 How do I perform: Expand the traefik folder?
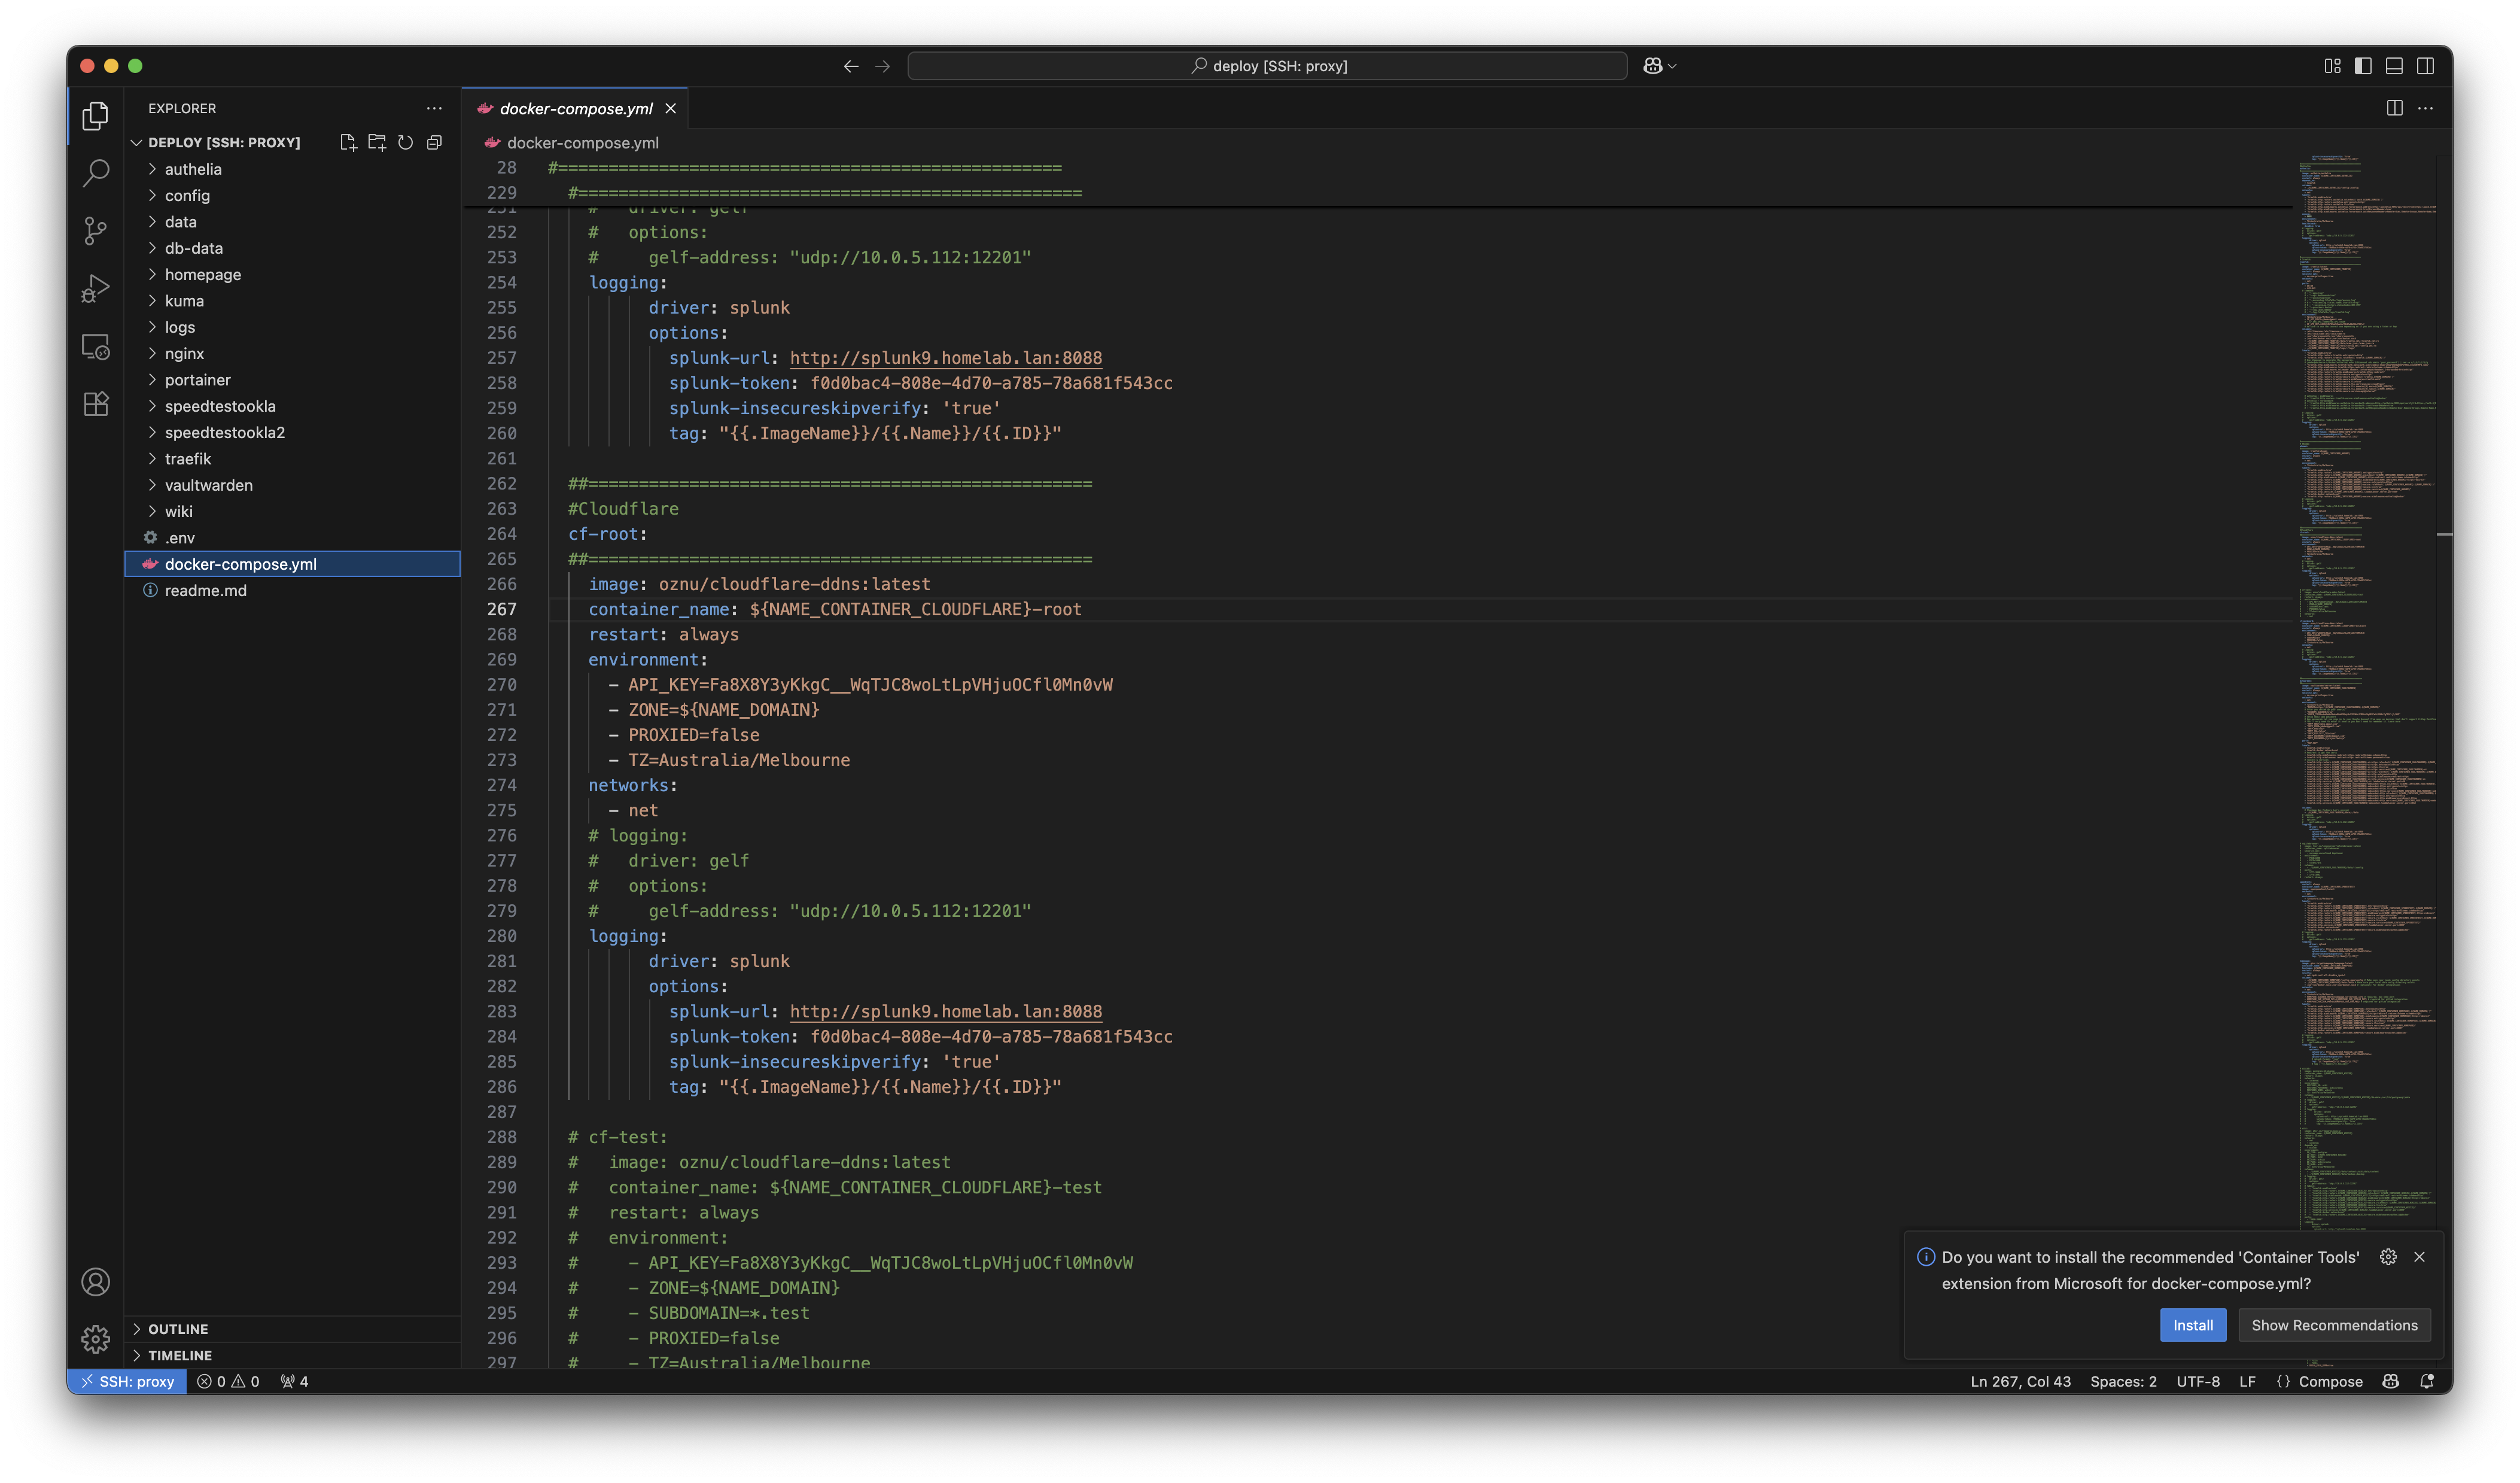[x=188, y=459]
